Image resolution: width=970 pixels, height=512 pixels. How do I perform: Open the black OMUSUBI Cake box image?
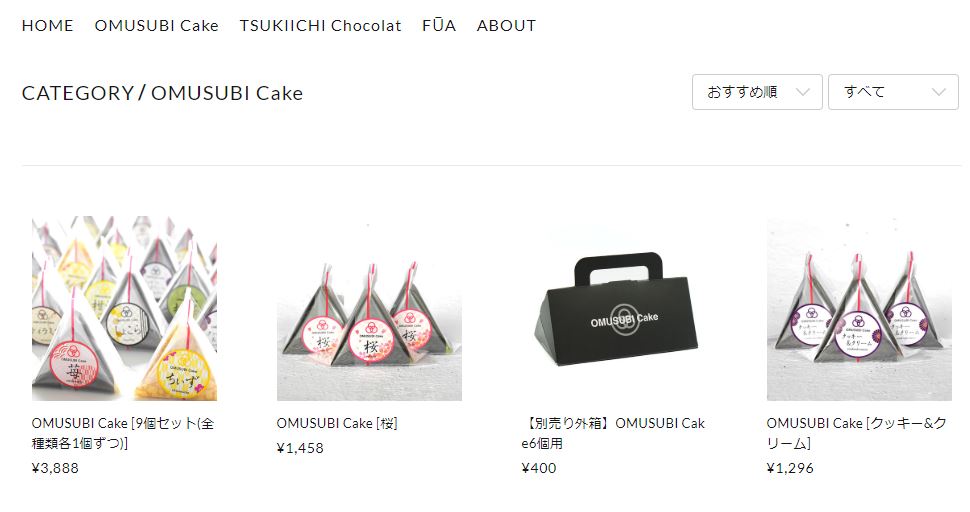[614, 309]
